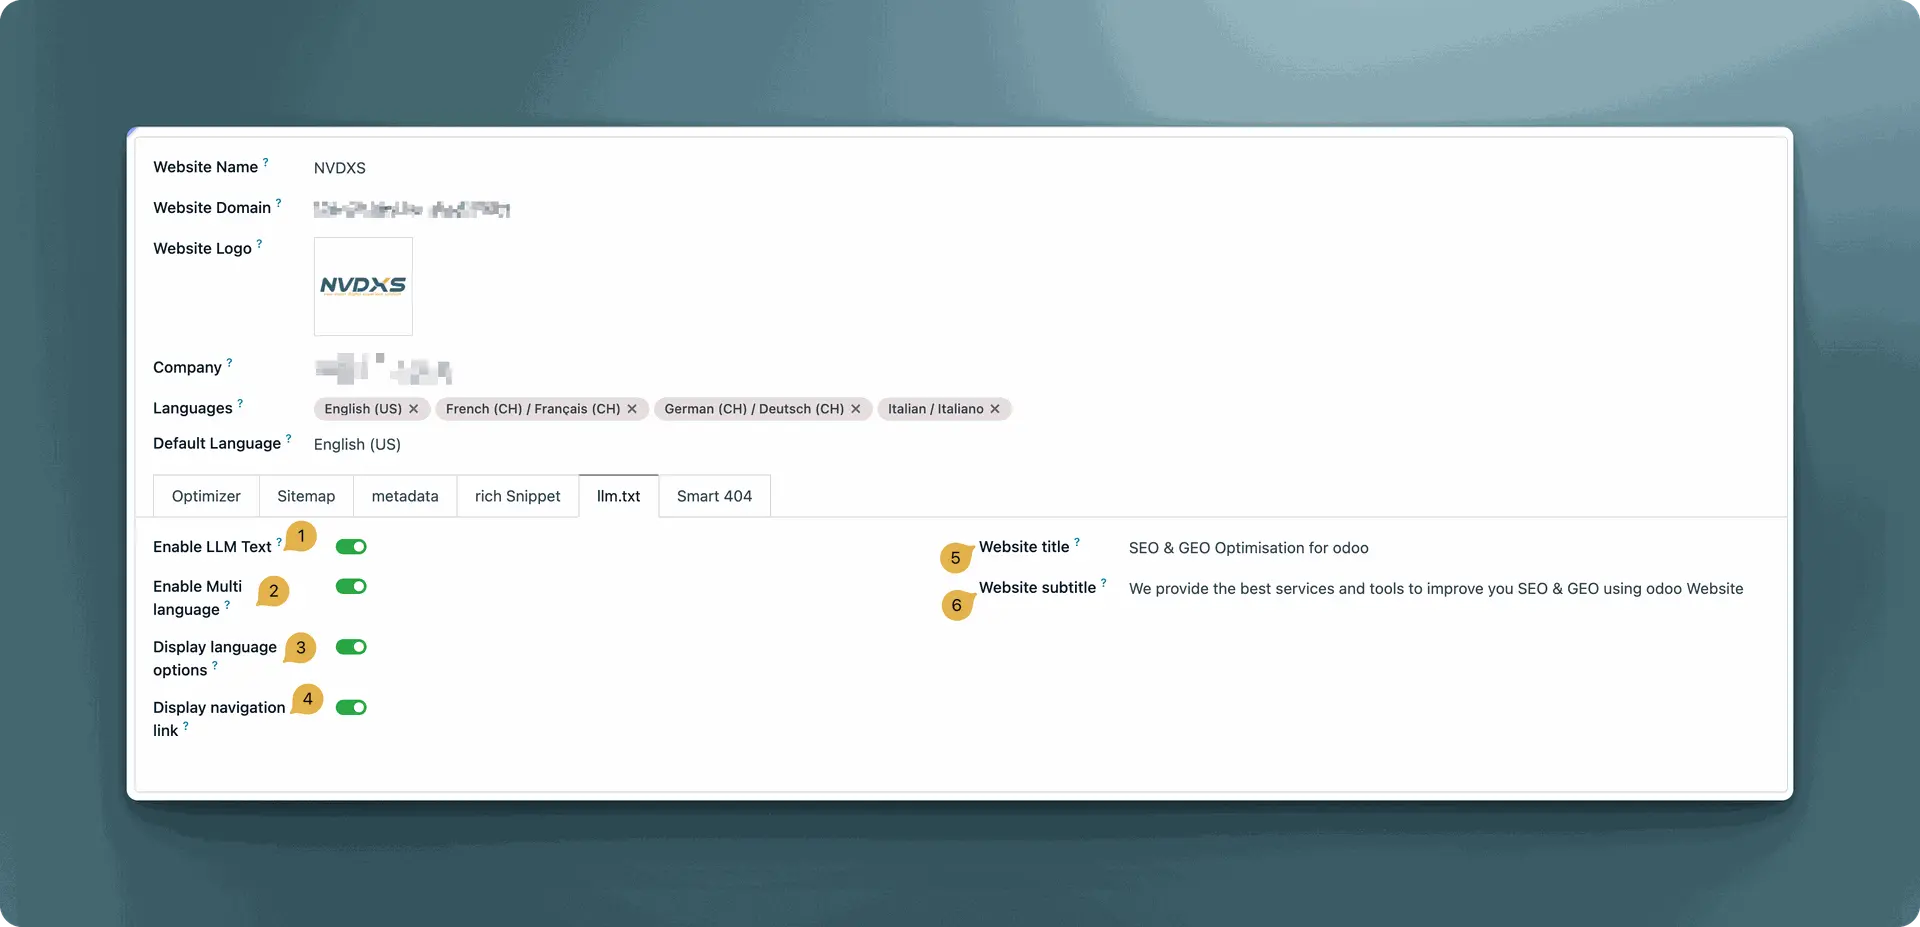Click help icon next to Website Name
Screen dimensions: 1920x927
[x=266, y=161]
